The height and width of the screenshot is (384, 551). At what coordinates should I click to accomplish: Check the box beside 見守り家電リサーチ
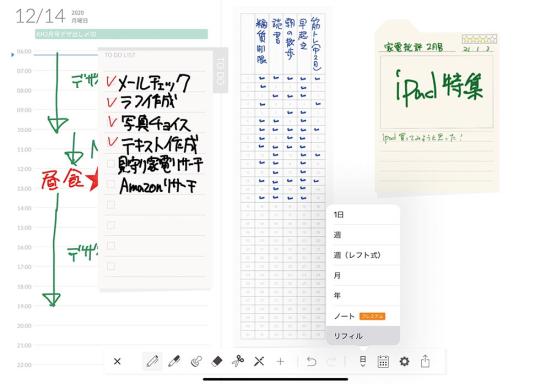coord(111,163)
